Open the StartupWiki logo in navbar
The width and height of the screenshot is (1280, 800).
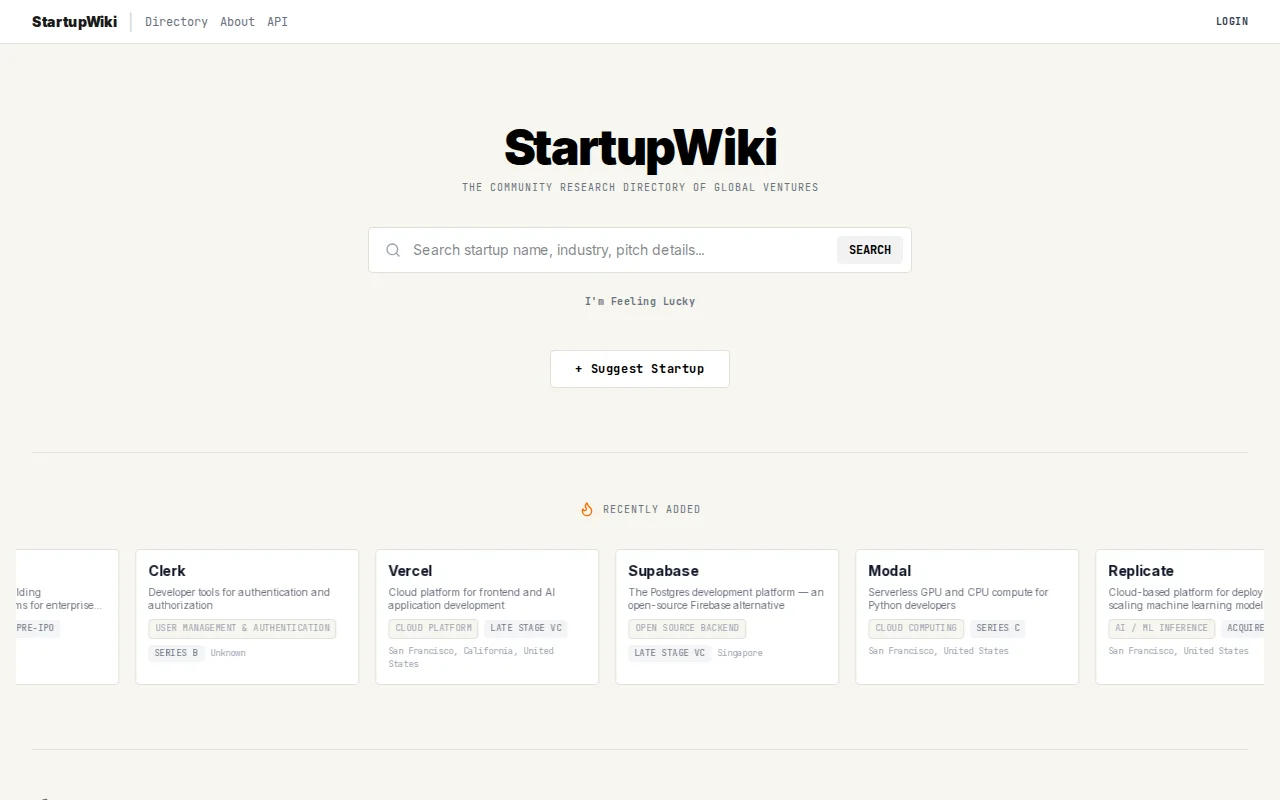coord(74,21)
